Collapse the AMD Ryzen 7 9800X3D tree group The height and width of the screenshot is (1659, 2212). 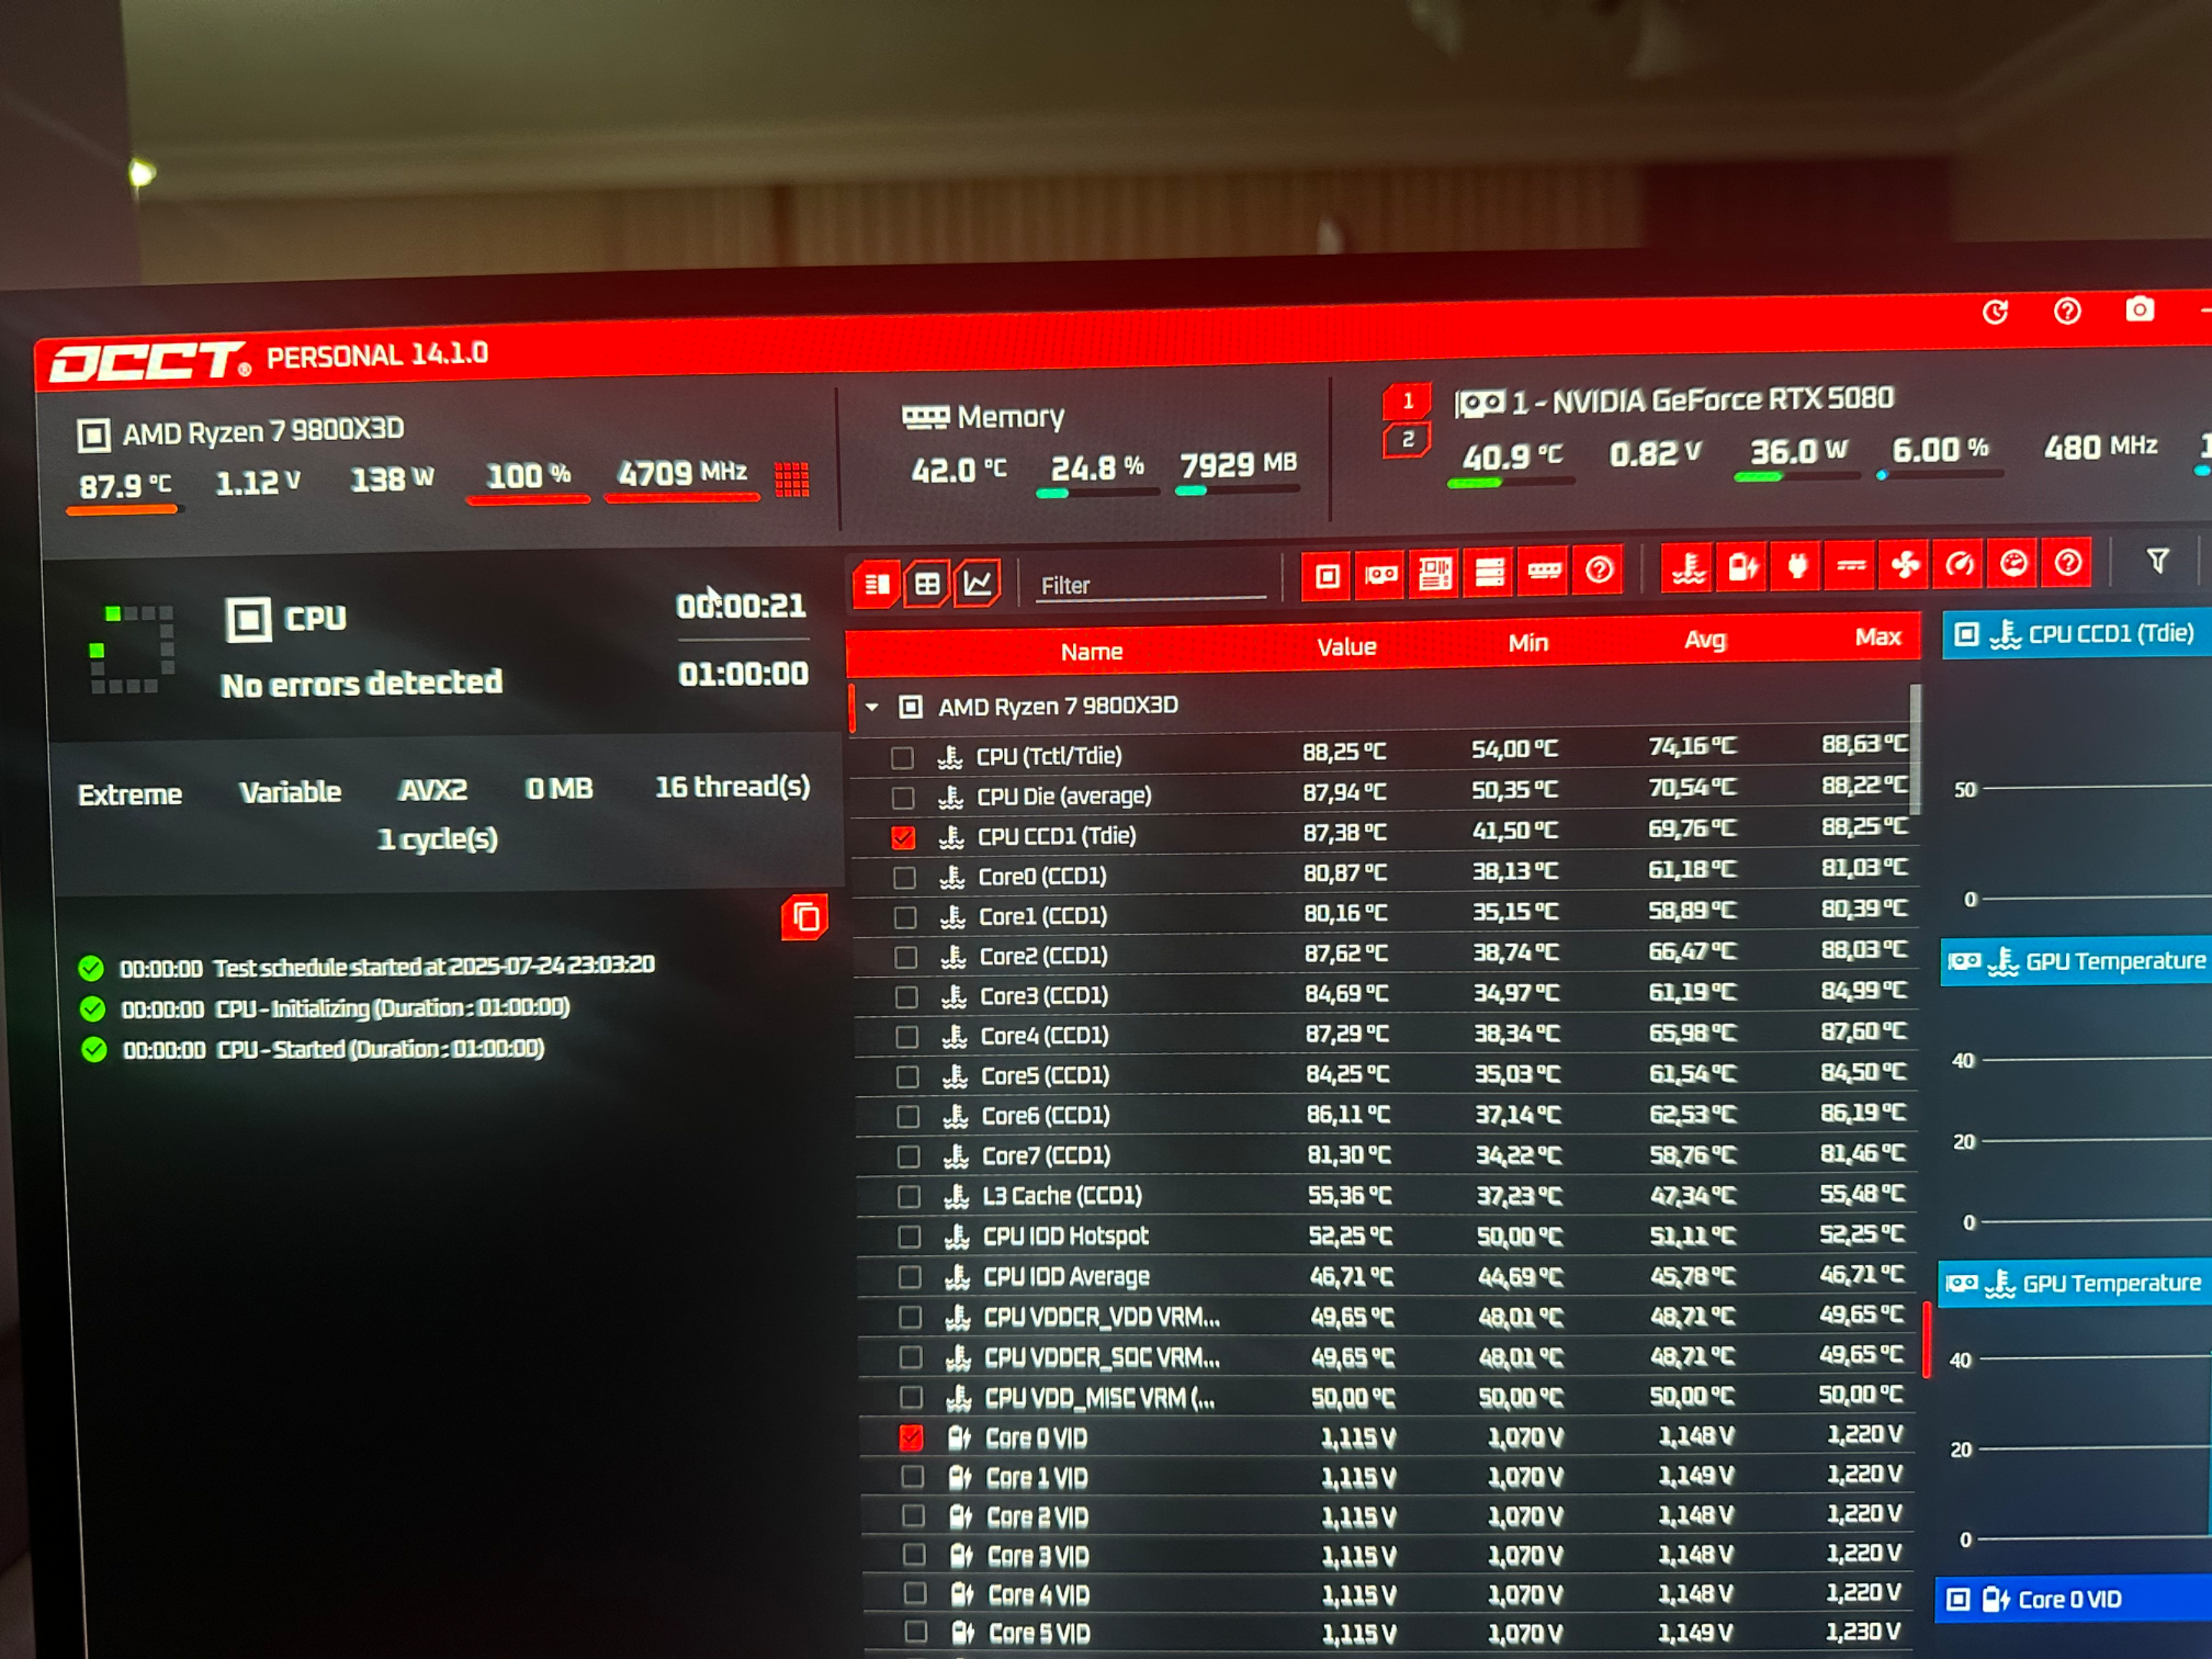tap(872, 707)
